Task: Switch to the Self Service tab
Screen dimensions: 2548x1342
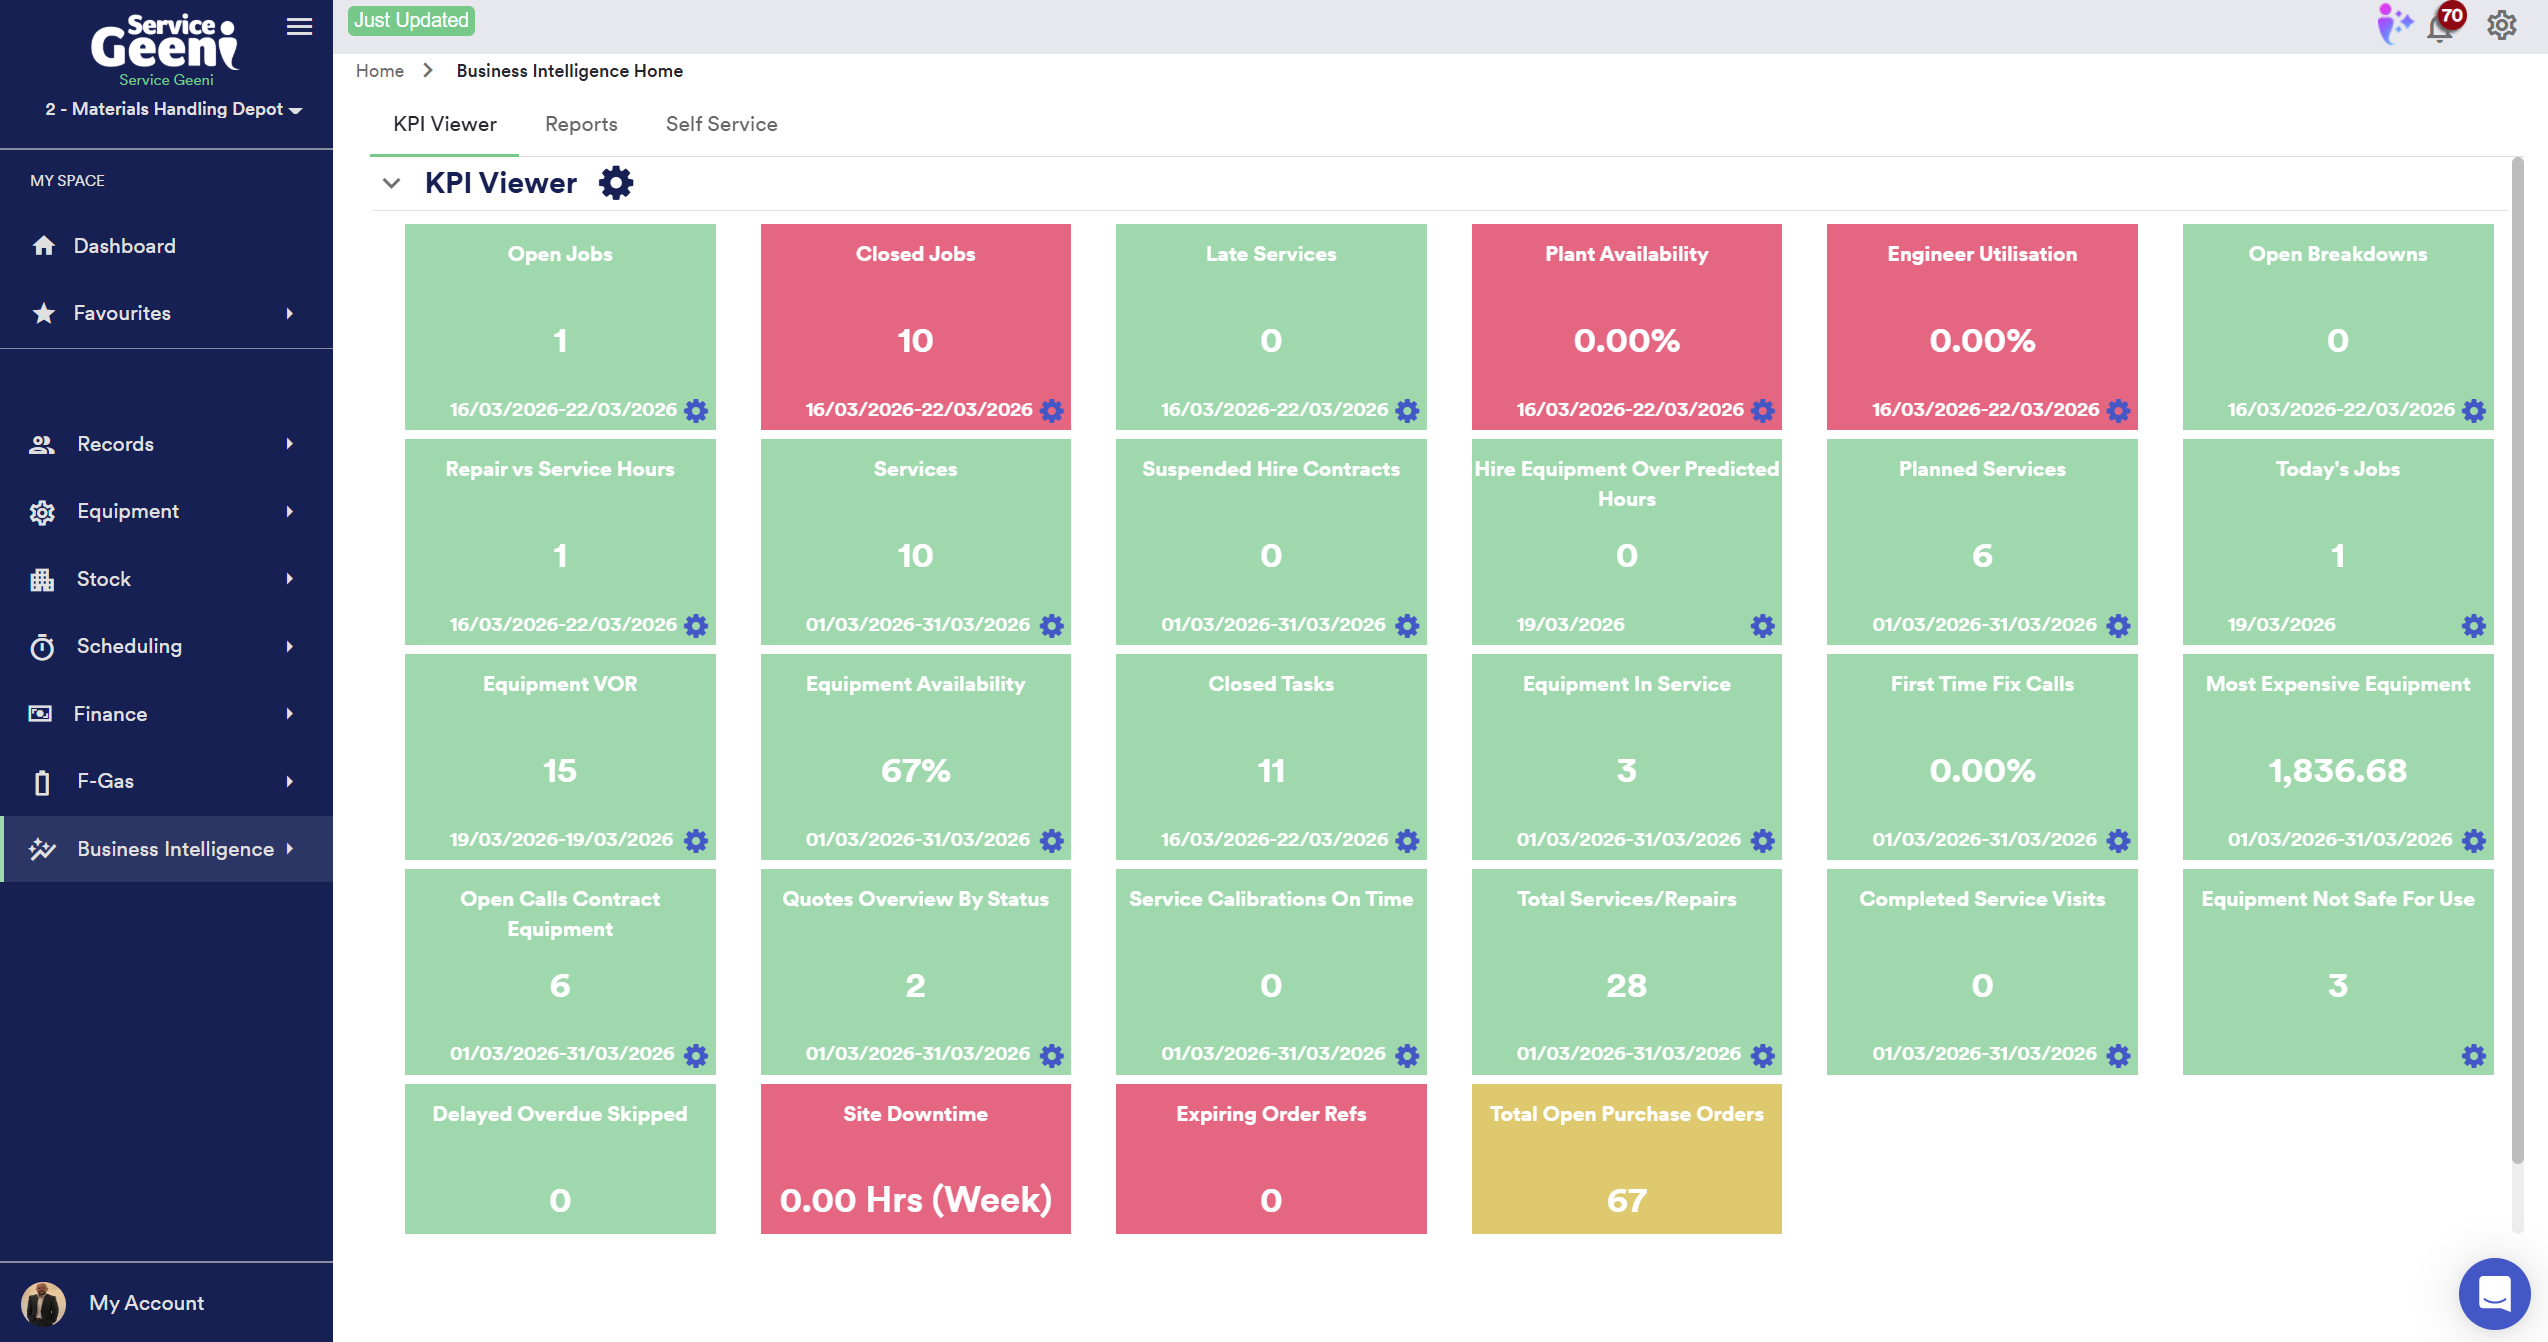Action: point(721,124)
